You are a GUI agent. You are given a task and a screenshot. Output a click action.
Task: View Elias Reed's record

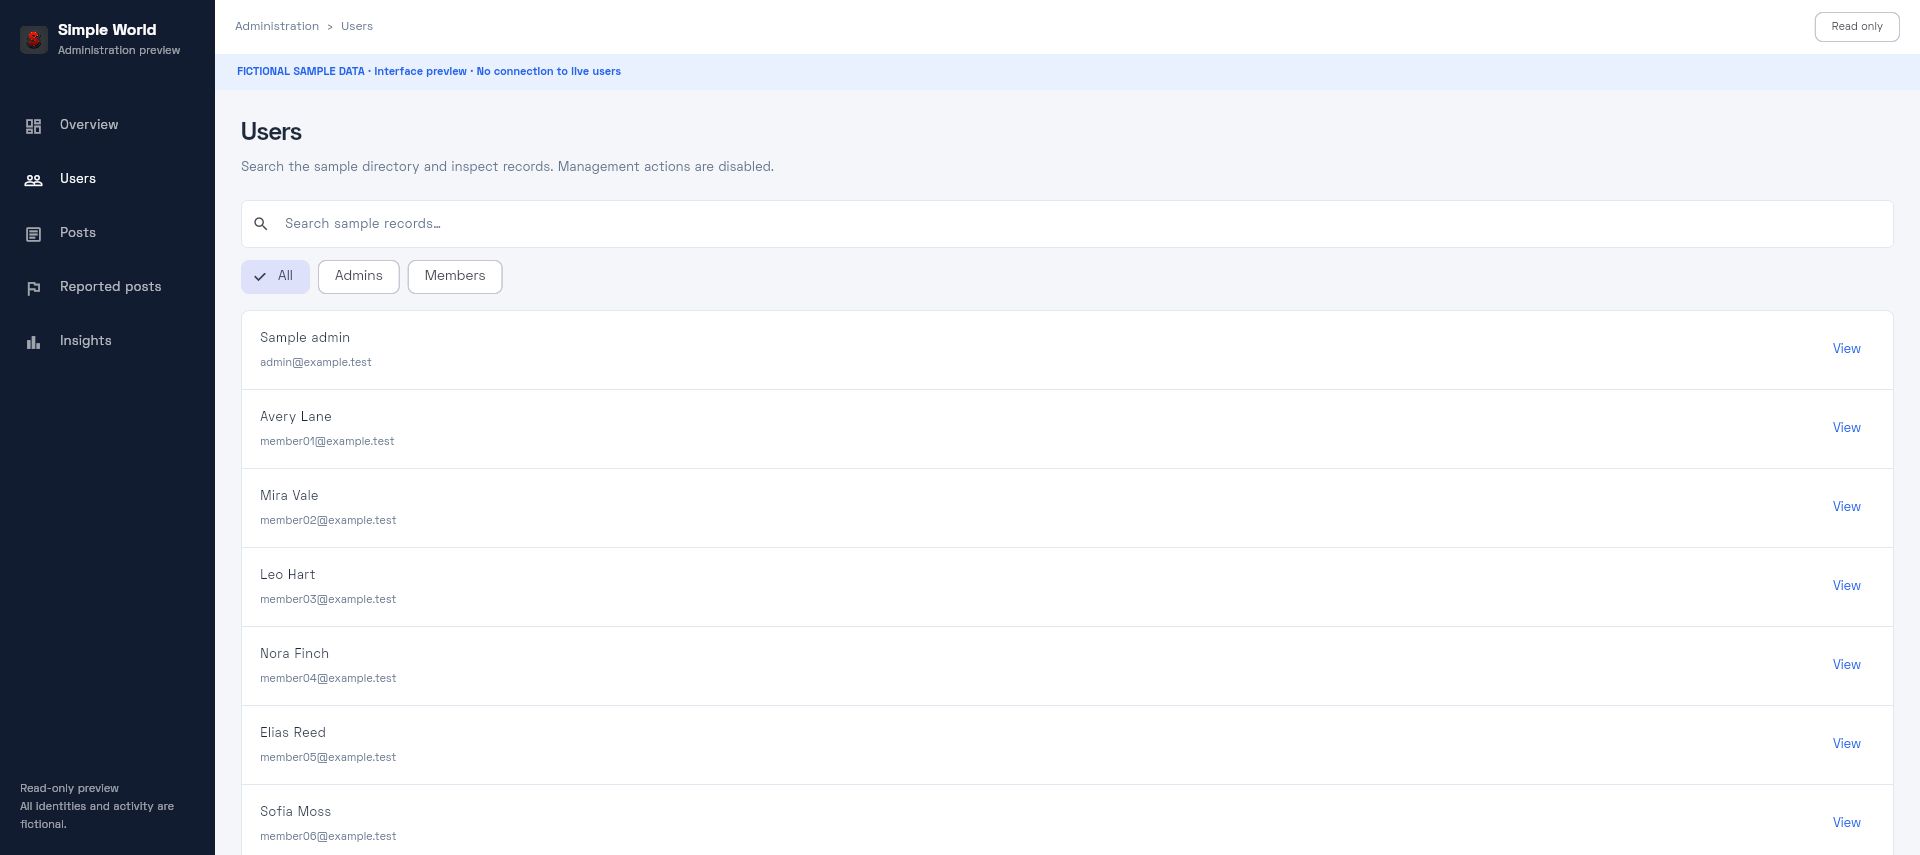click(1846, 744)
